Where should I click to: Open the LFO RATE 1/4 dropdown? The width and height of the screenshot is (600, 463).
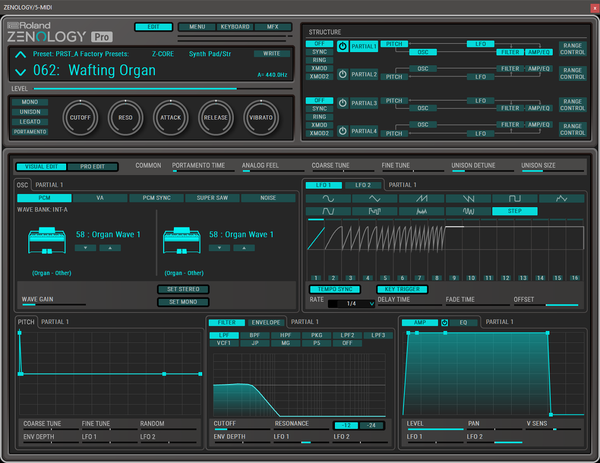351,304
